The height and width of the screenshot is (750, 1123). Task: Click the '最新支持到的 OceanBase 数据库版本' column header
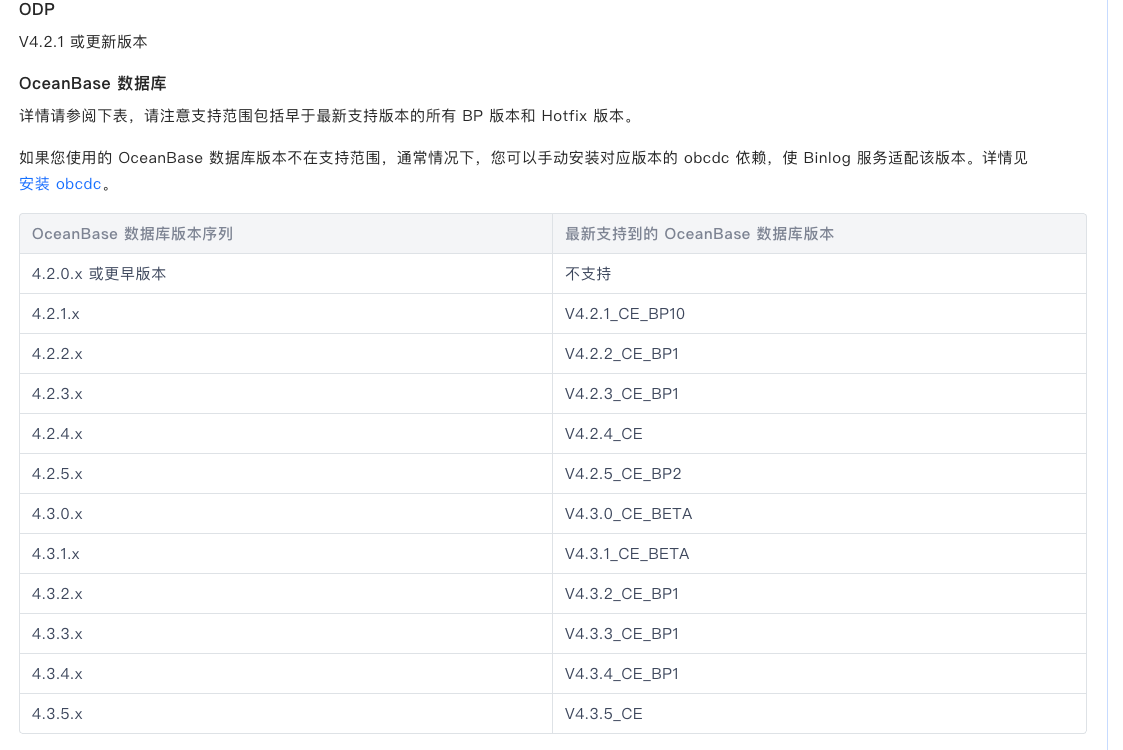(x=819, y=234)
